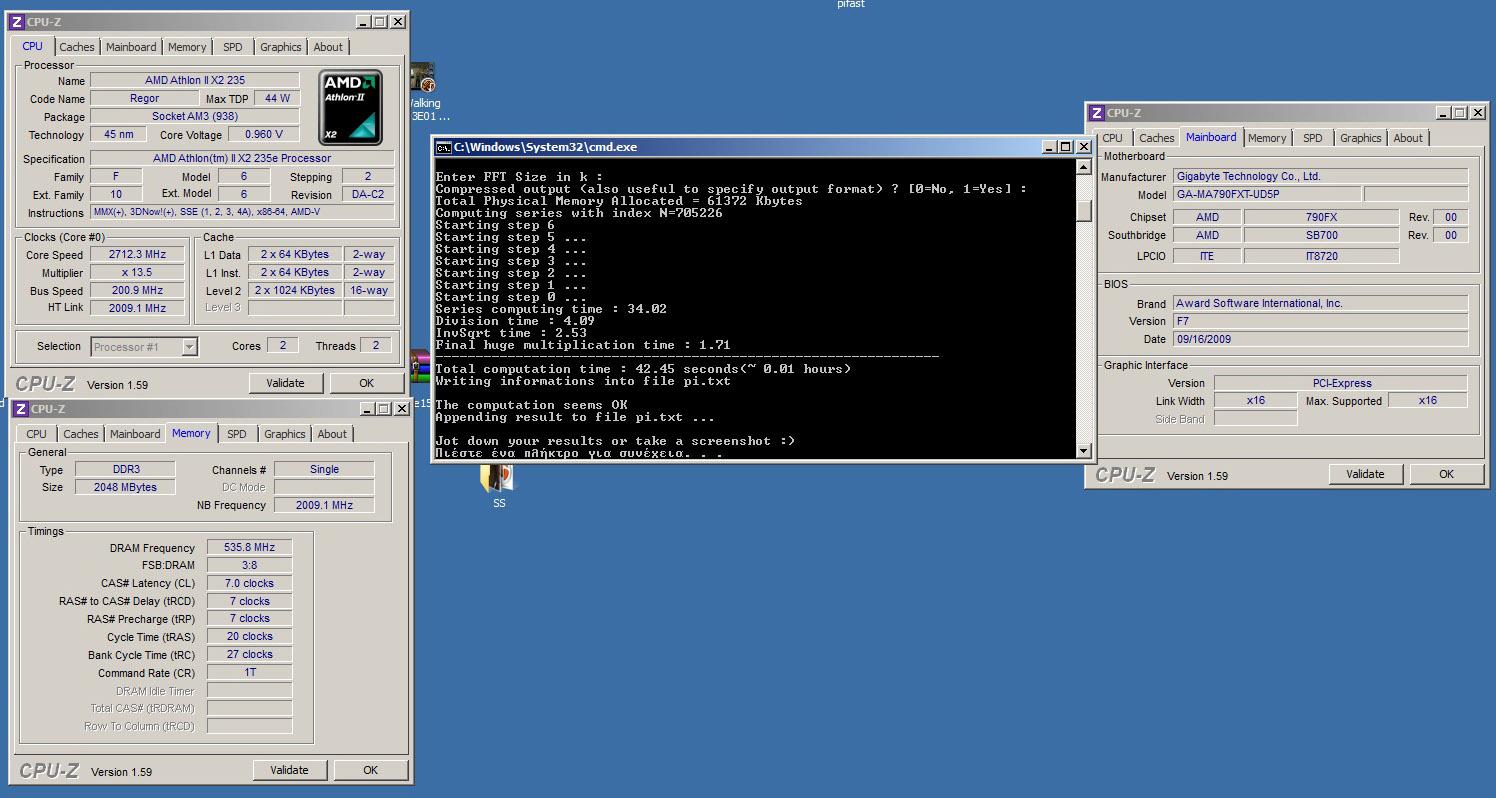
Task: Click OK in the Memory tab window
Action: coord(370,770)
